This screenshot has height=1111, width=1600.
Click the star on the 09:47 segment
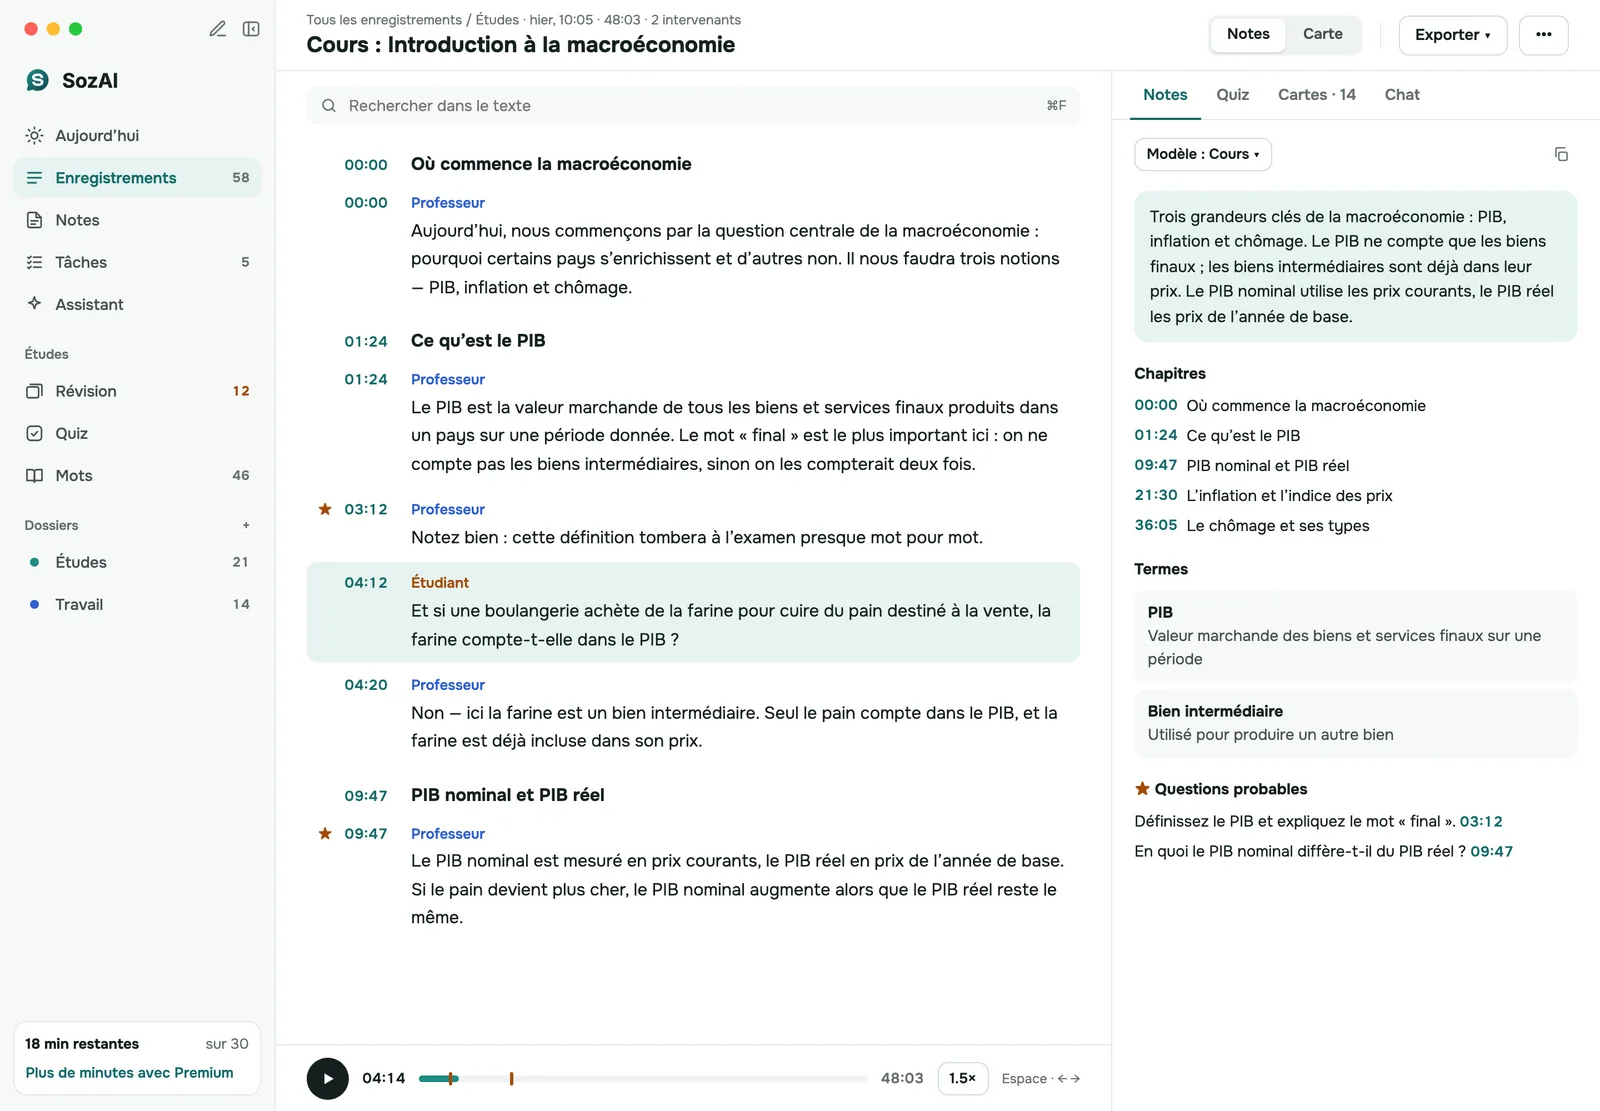pyautogui.click(x=325, y=833)
